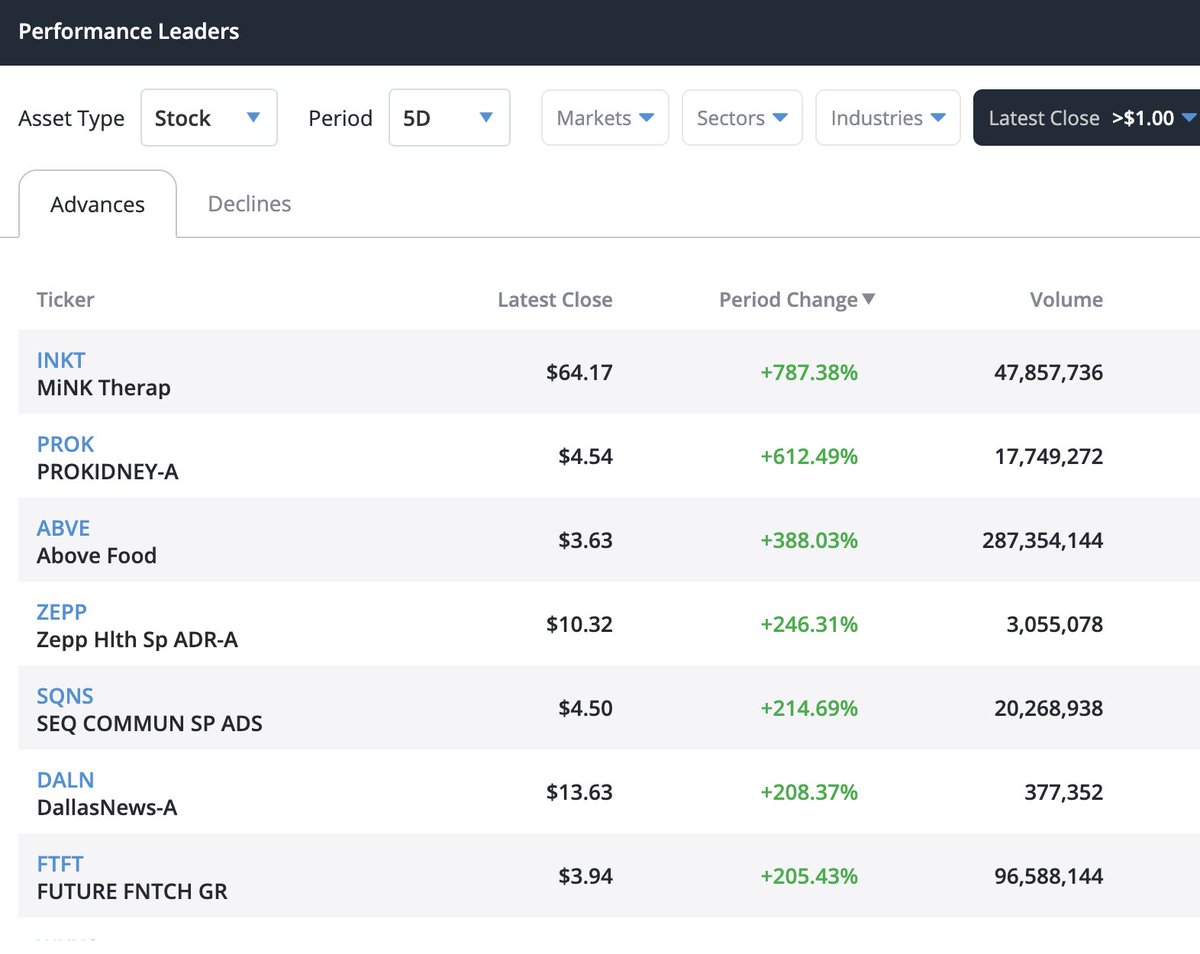Click the 96,588,144 volume value
This screenshot has width=1200, height=954.
1049,877
